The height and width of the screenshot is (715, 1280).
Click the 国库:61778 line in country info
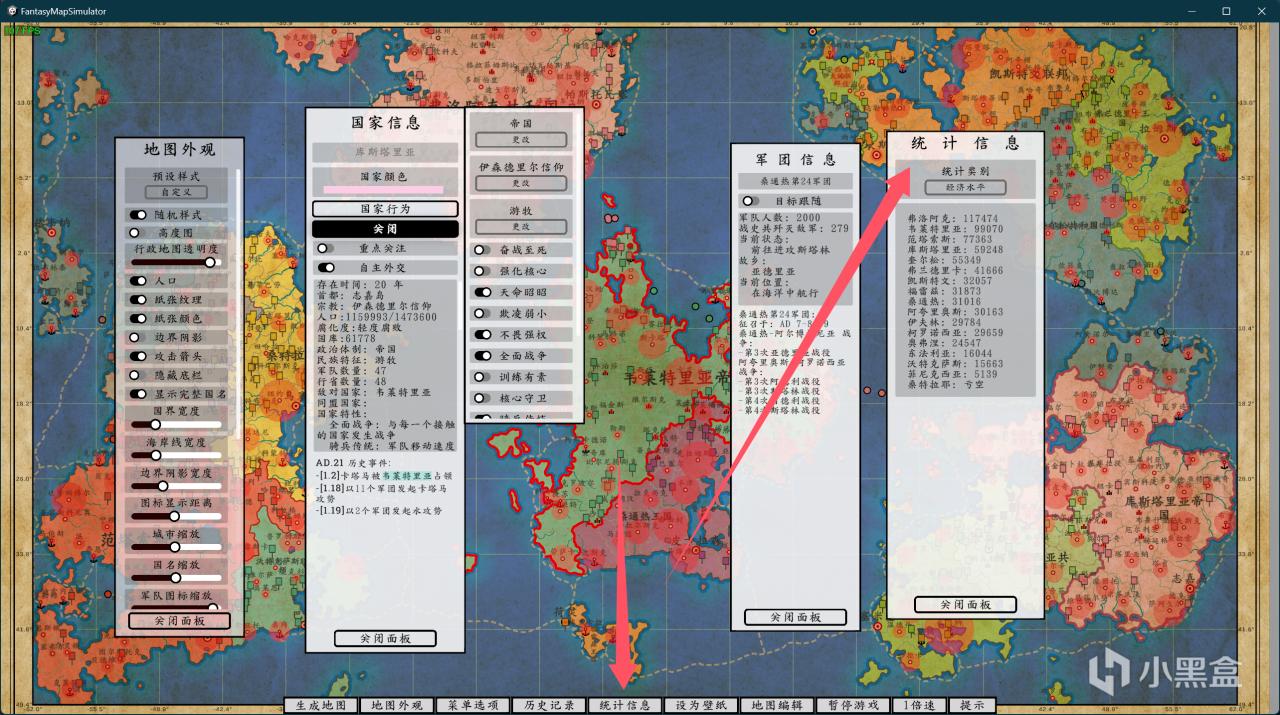pos(346,338)
